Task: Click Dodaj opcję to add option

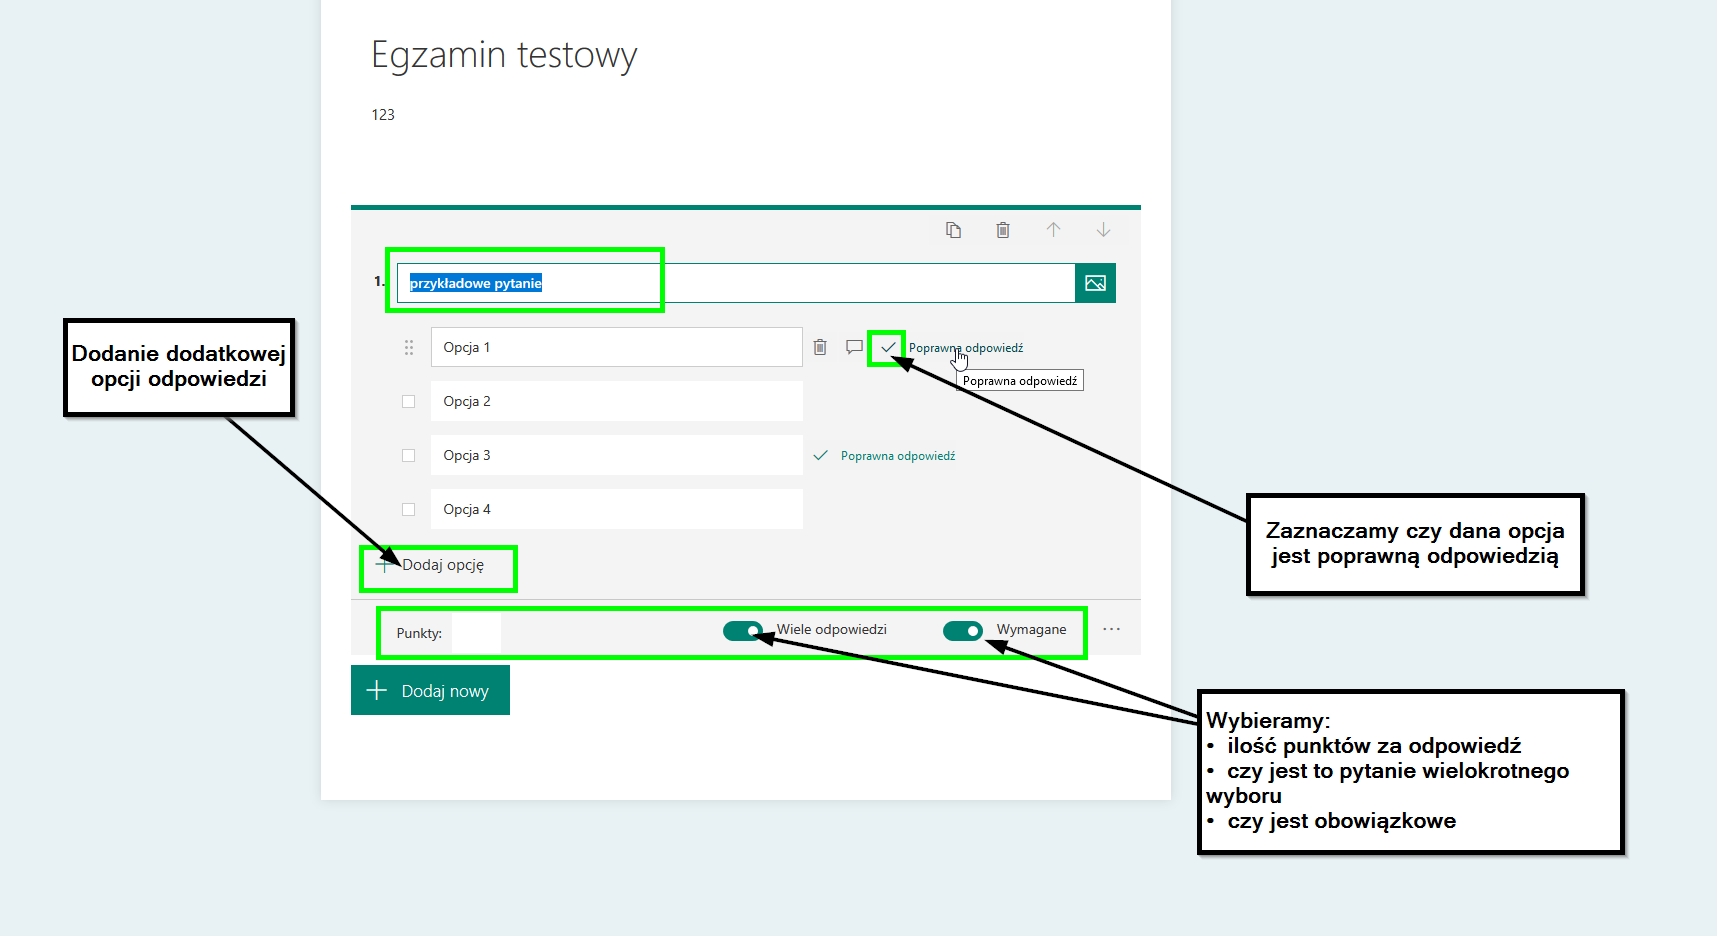Action: tap(430, 565)
